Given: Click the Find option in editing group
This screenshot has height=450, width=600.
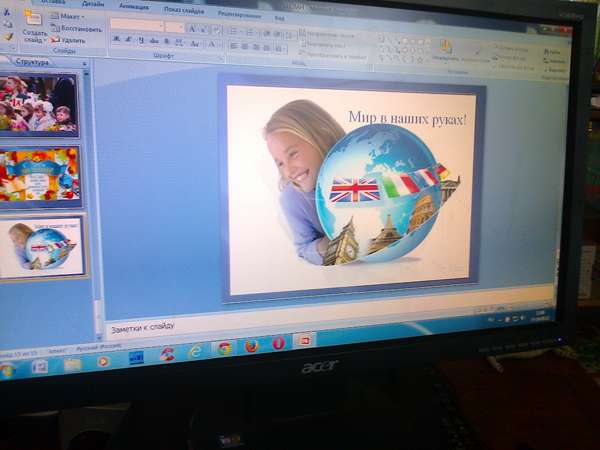Looking at the screenshot, I should click(x=553, y=52).
